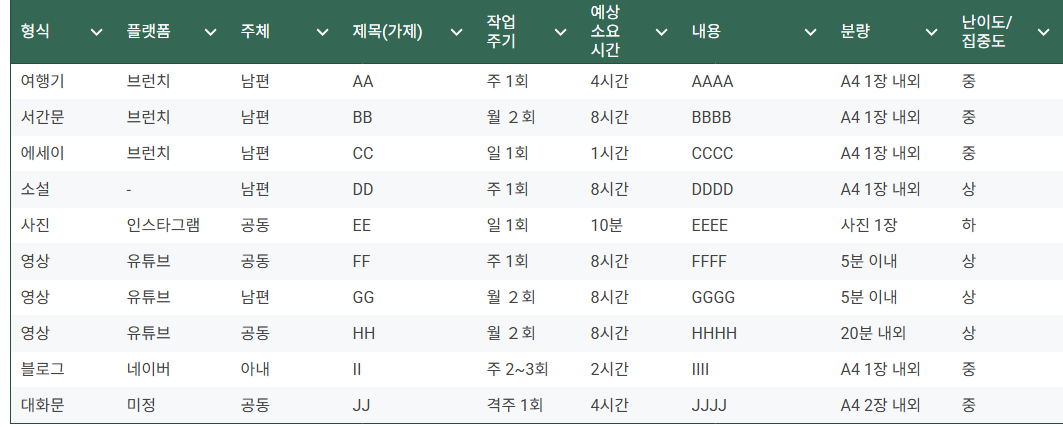Expand the 주체 column filter chevron
Viewport: 1063px width, 427px height.
point(323,32)
